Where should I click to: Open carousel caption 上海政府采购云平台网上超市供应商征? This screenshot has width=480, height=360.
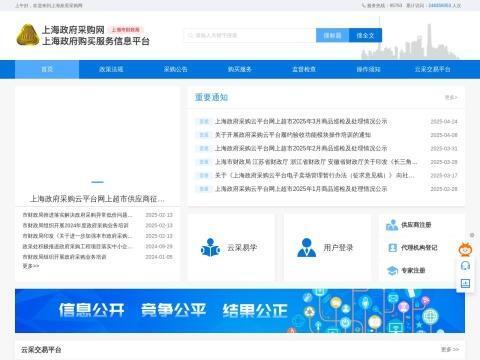click(97, 199)
